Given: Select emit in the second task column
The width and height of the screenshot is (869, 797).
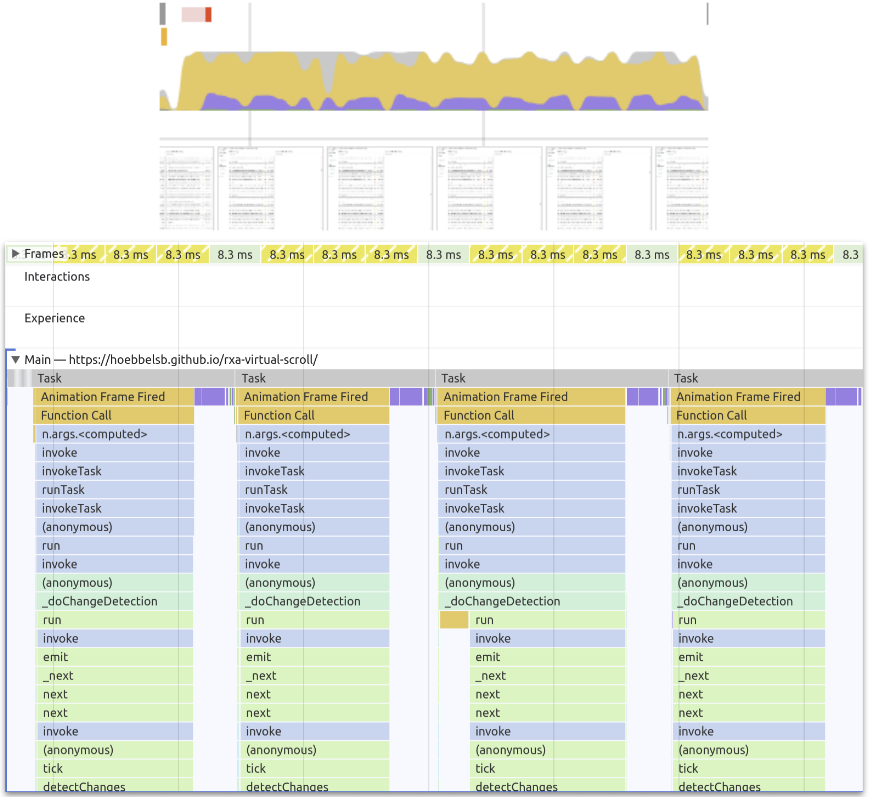Looking at the screenshot, I should [312, 657].
